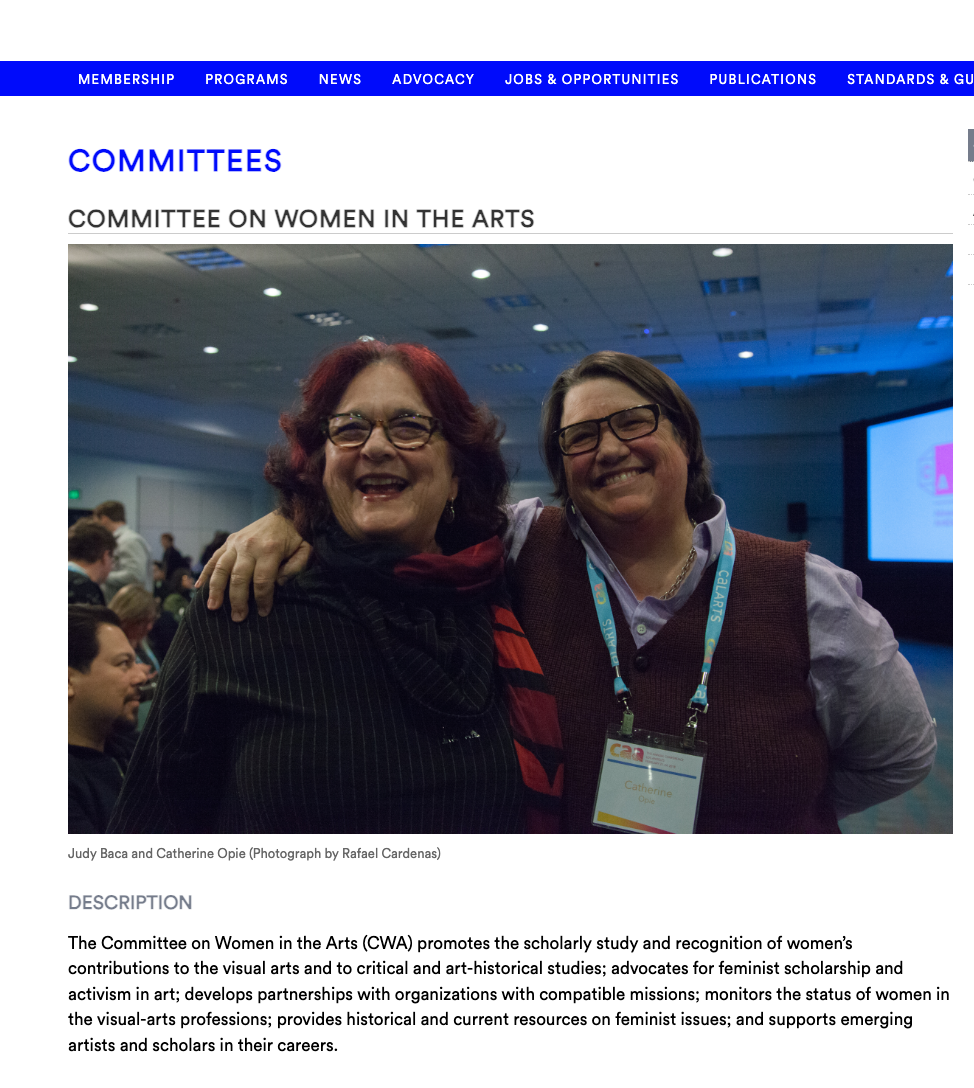Viewport: 974px width, 1088px height.
Task: Open the Advocacy menu item
Action: point(433,79)
